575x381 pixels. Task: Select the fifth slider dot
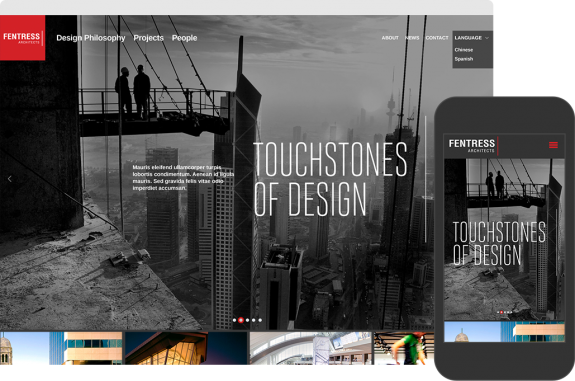[260, 320]
